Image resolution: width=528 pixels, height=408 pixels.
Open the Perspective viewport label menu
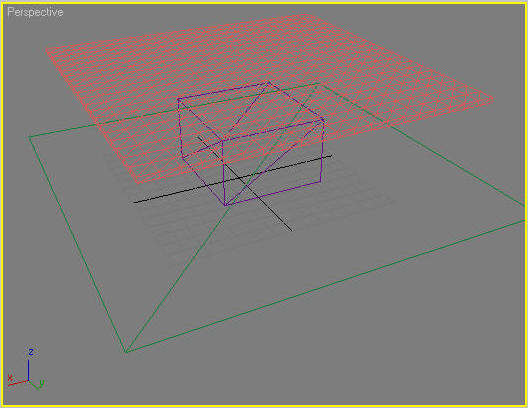coord(35,12)
